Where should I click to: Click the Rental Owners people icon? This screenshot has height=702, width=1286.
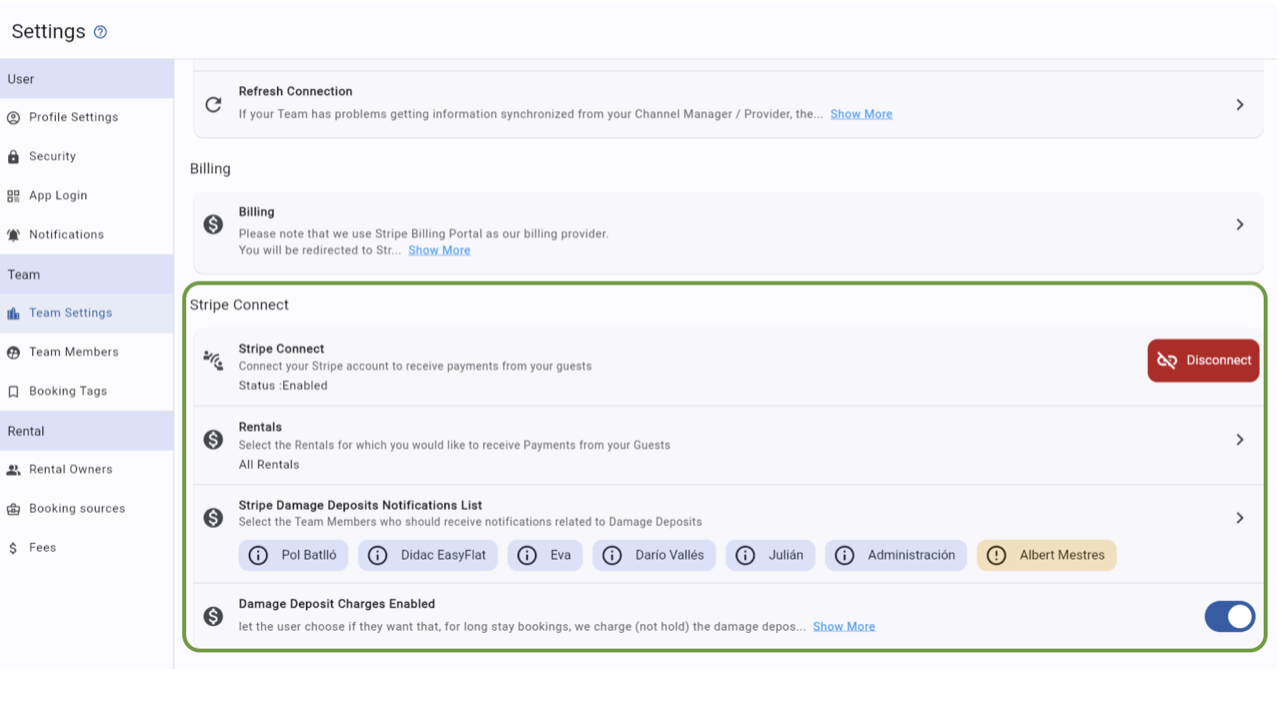pos(13,470)
